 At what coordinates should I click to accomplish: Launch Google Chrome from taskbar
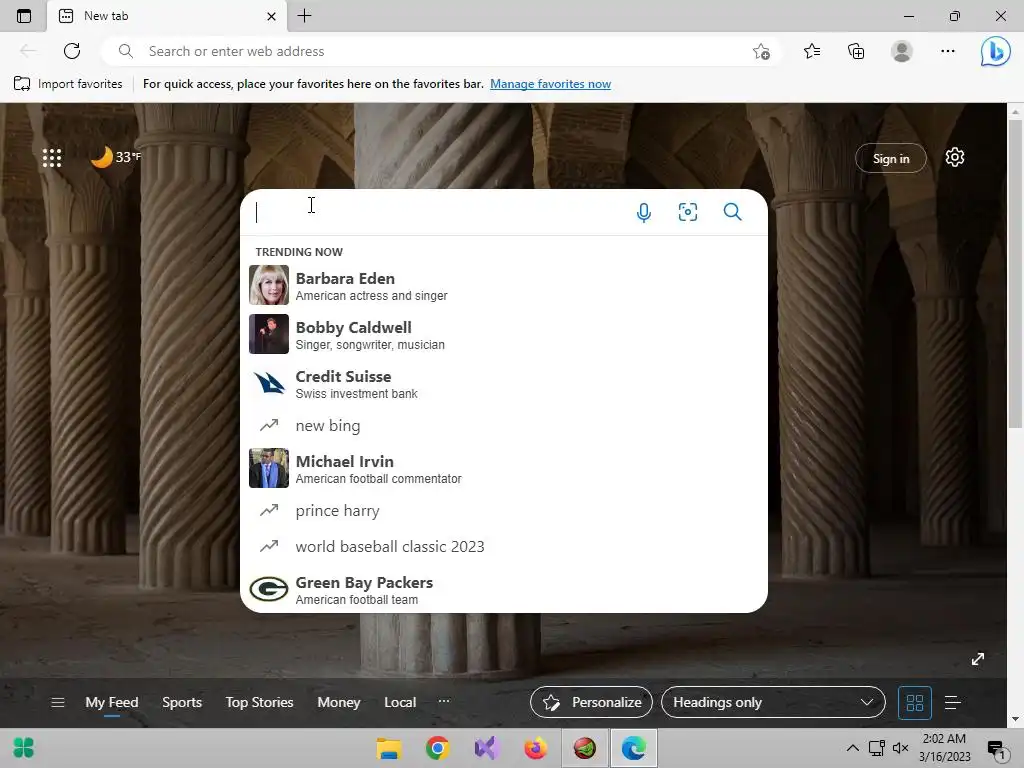click(x=438, y=748)
